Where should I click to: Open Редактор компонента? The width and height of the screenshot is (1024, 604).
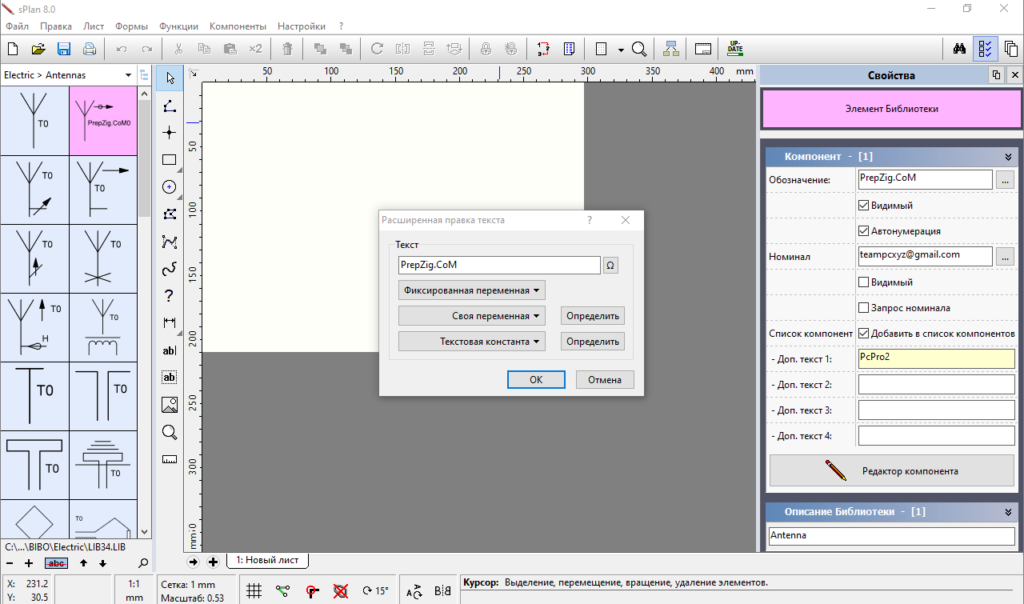891,470
